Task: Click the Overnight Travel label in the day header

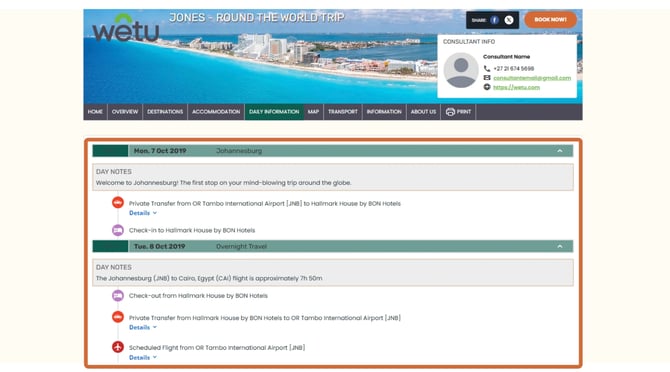Action: click(241, 246)
